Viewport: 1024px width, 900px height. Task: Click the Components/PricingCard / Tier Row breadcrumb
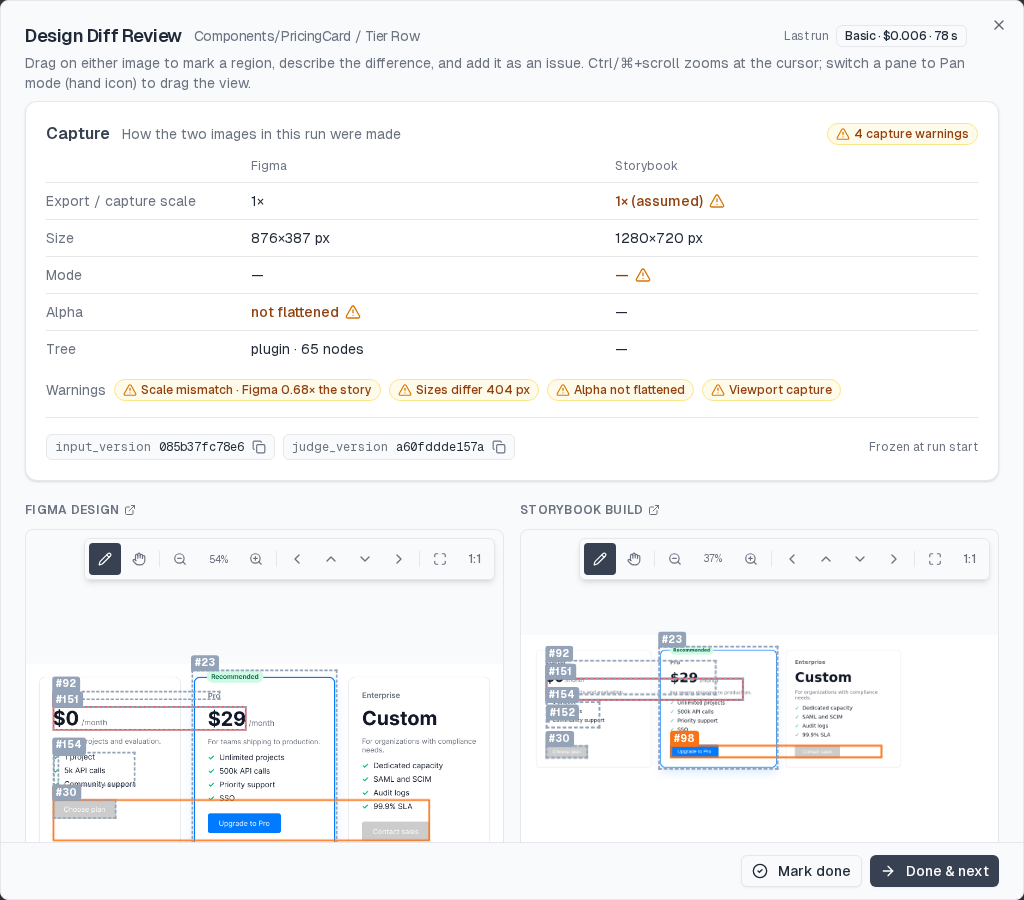[307, 37]
